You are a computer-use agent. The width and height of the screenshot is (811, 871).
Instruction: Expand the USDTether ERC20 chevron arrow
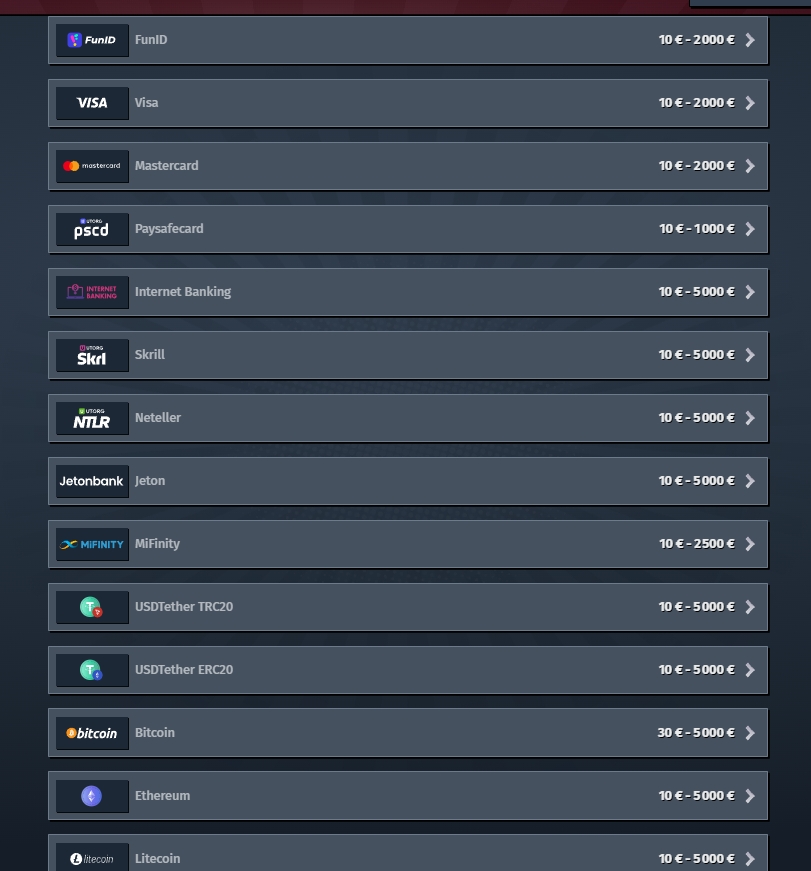click(x=750, y=670)
